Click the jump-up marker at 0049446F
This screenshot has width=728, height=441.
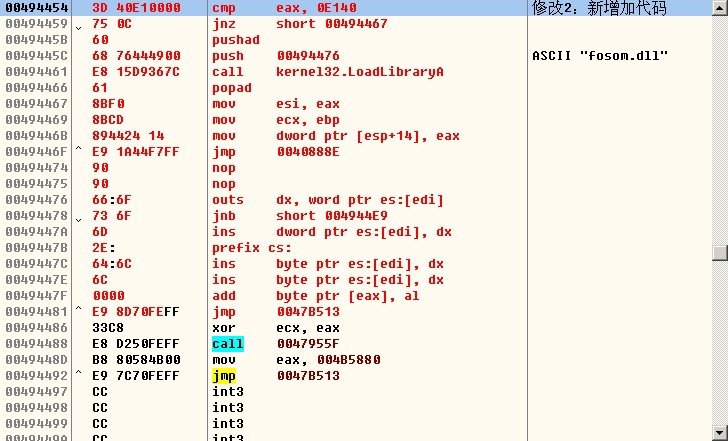click(x=78, y=148)
